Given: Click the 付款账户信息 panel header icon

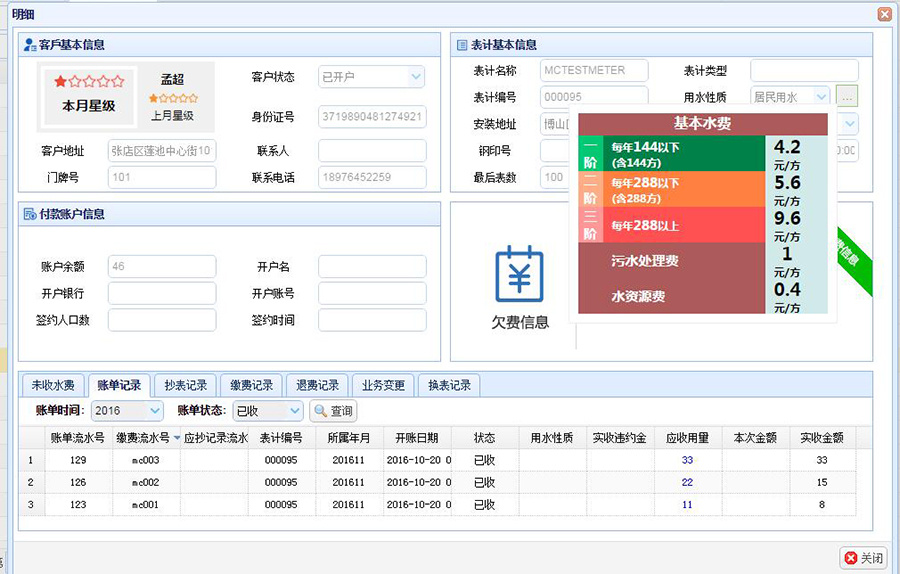Looking at the screenshot, I should 30,214.
